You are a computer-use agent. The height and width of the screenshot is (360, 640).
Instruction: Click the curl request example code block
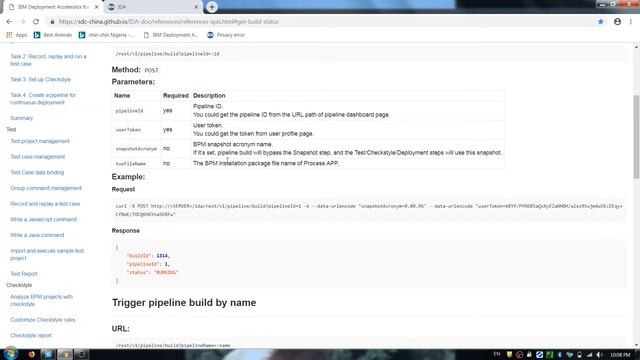[x=369, y=210]
